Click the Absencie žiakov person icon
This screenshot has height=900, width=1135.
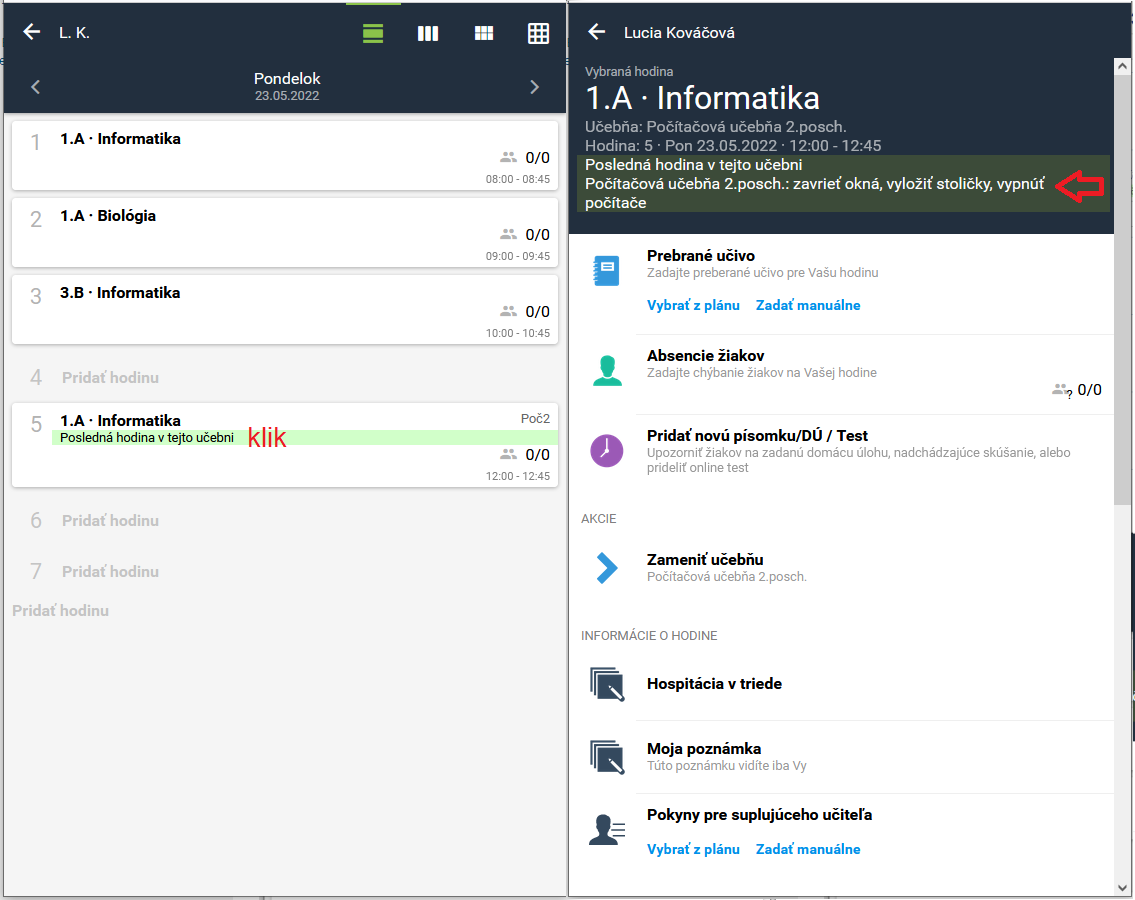[607, 371]
